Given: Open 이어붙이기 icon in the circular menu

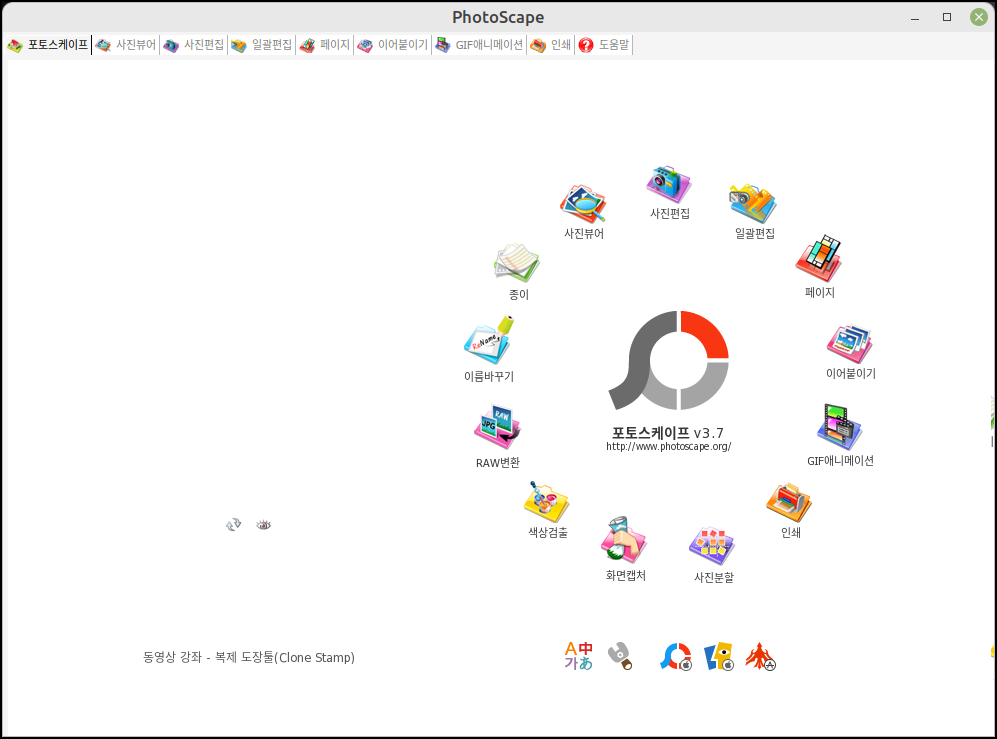Looking at the screenshot, I should pos(850,344).
